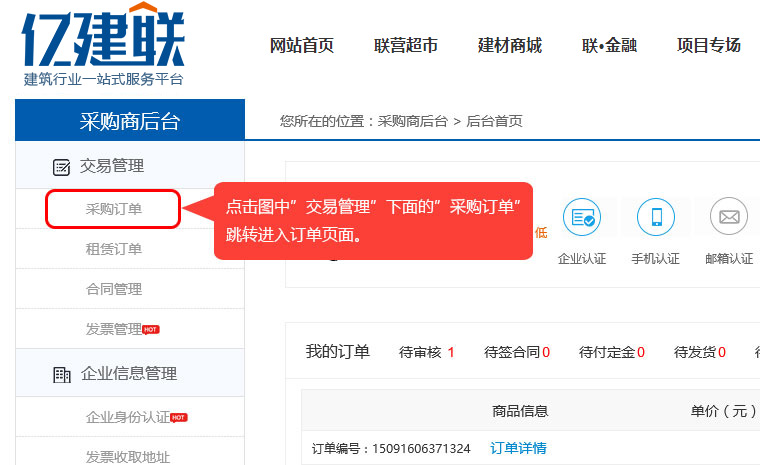Image resolution: width=760 pixels, height=465 pixels.
Task: Open 联营超市 navigation item
Action: 406,45
